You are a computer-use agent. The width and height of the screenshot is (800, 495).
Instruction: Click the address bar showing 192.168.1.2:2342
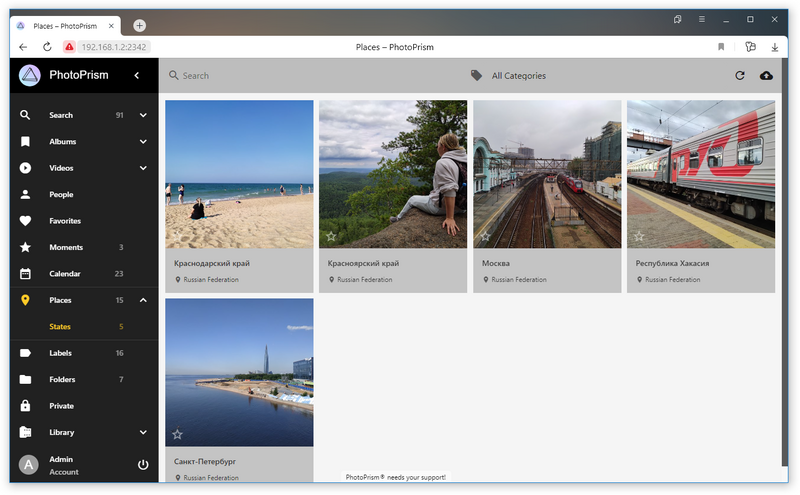[114, 47]
